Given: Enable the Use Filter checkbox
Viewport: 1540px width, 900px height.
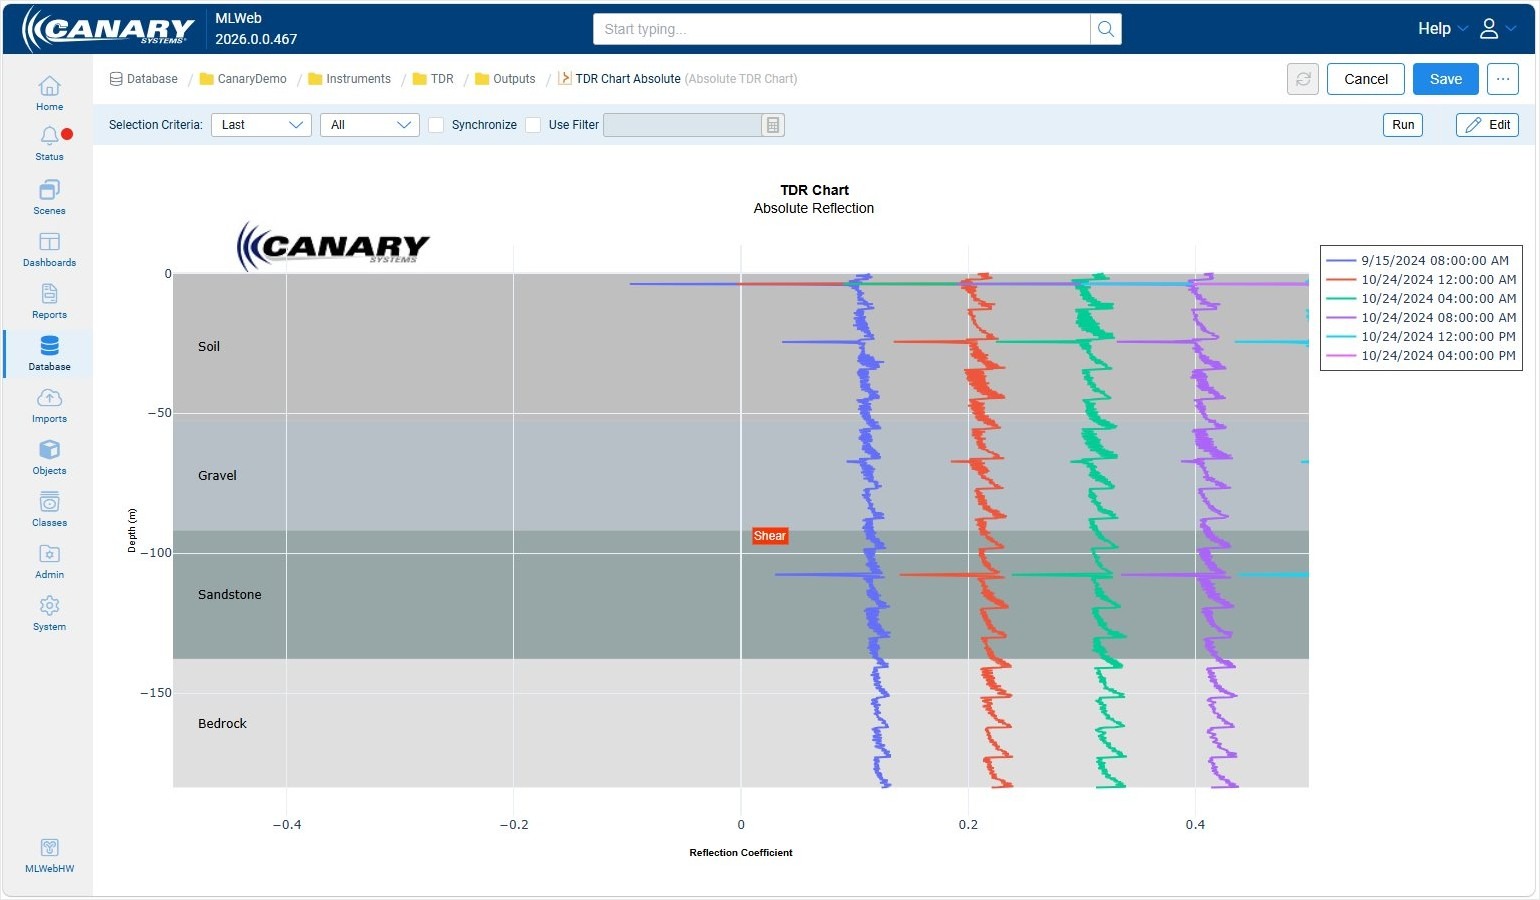Looking at the screenshot, I should click(x=534, y=125).
